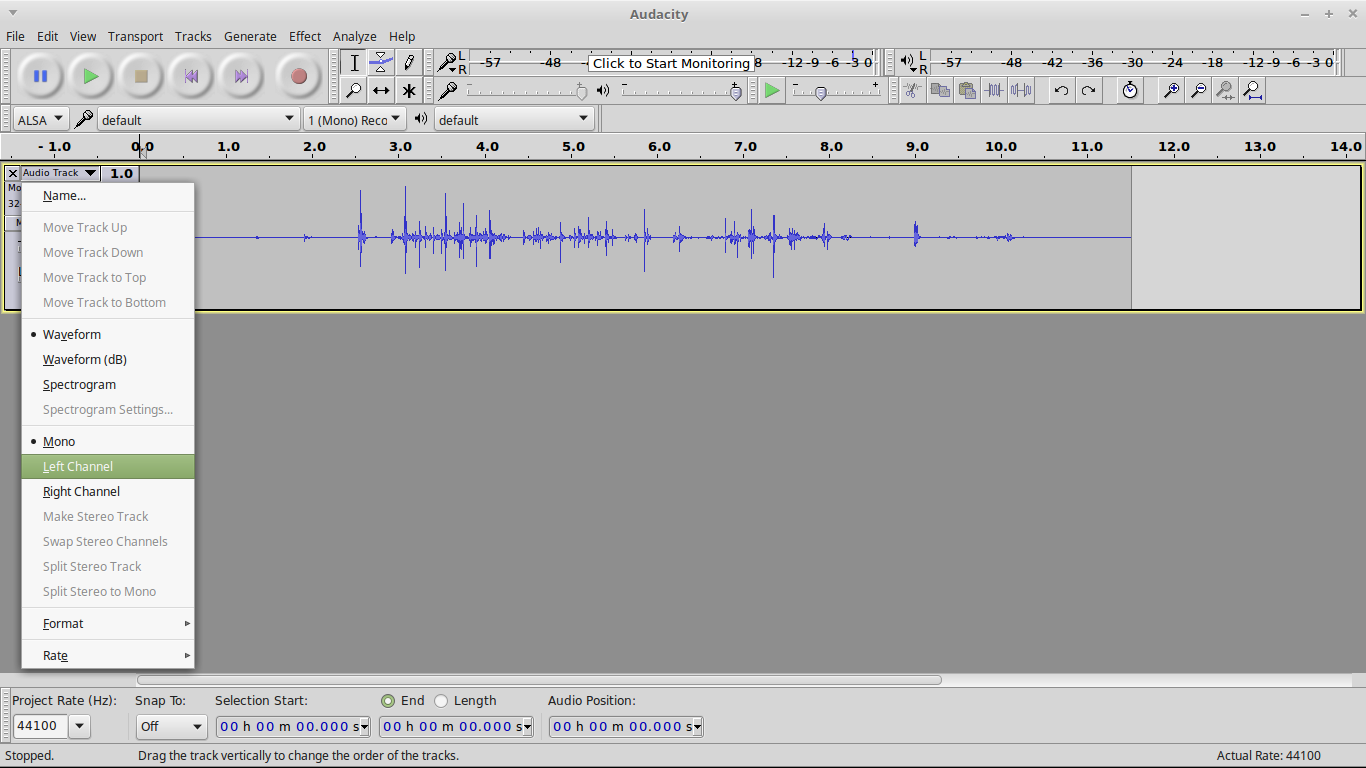
Task: Select the End radio button
Action: pos(389,700)
